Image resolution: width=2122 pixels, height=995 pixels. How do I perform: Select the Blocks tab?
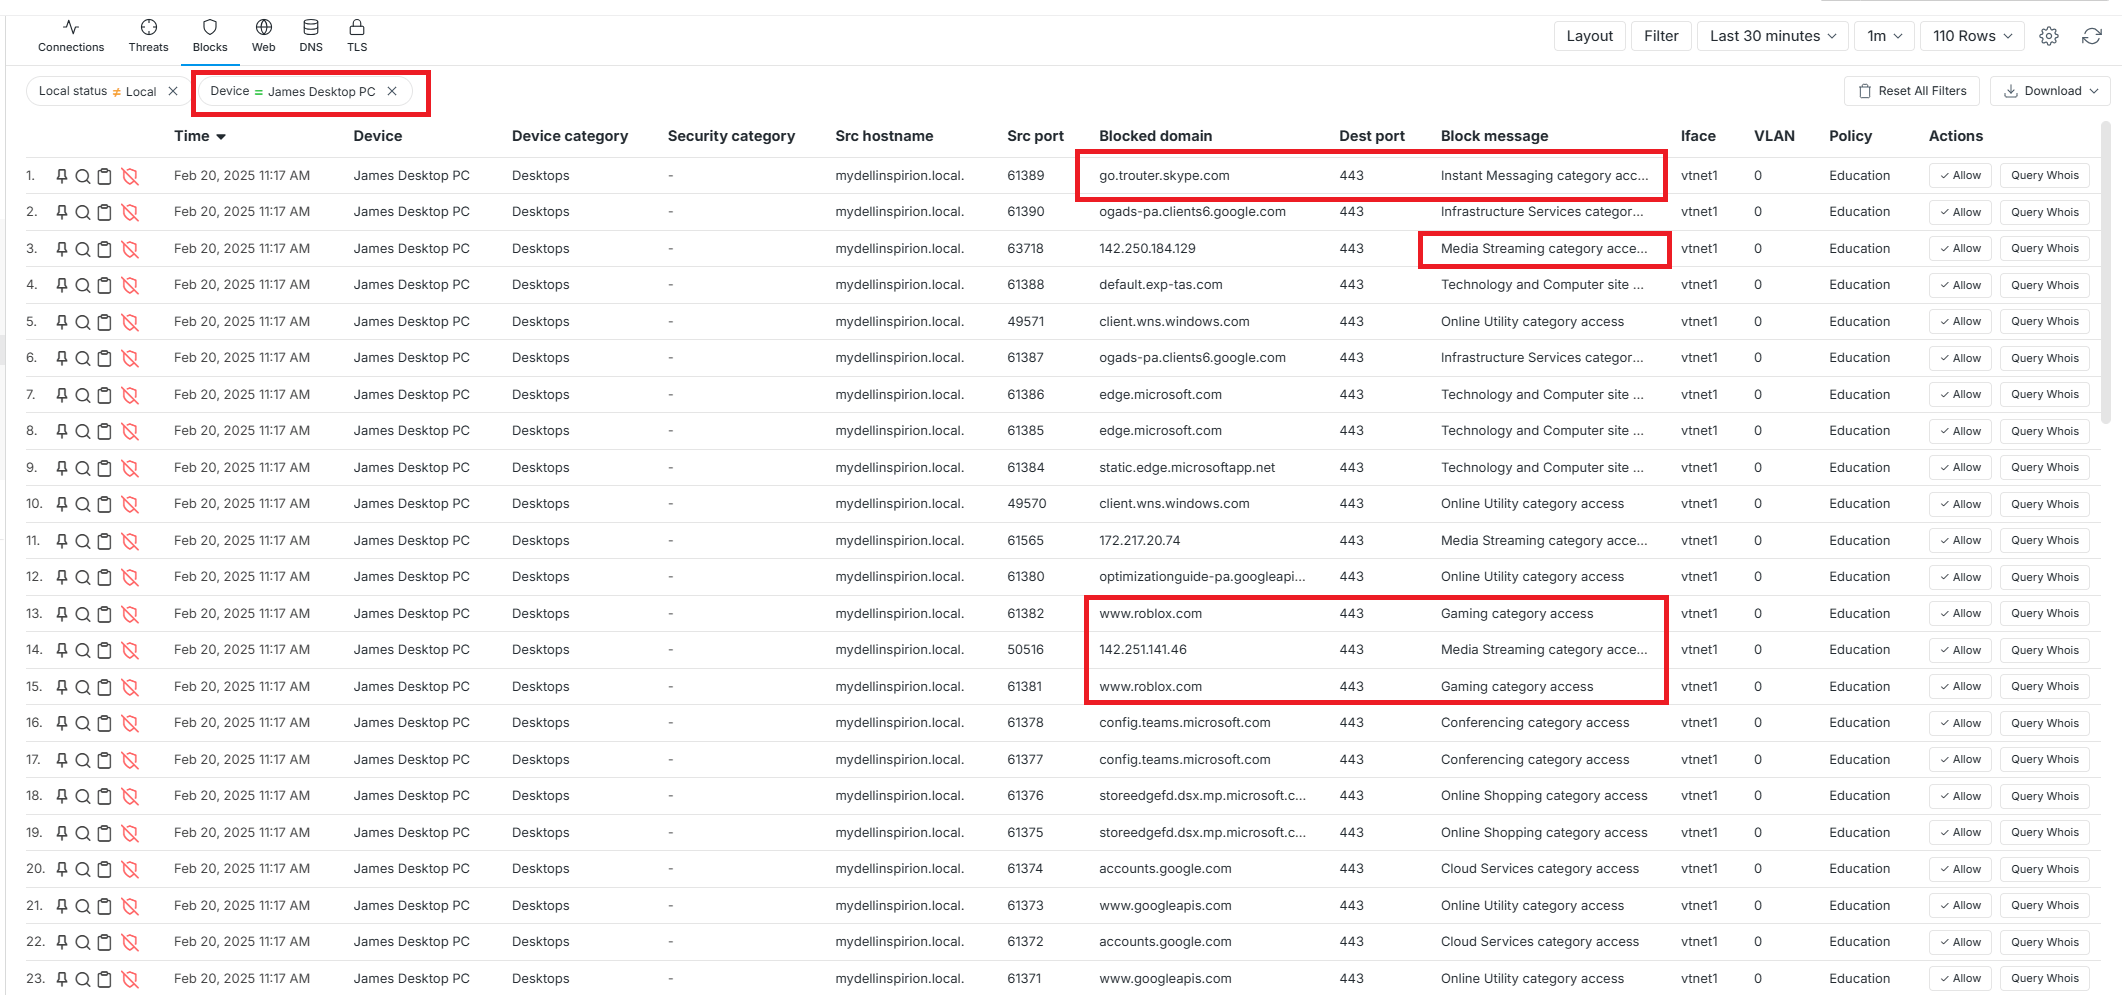[x=210, y=36]
